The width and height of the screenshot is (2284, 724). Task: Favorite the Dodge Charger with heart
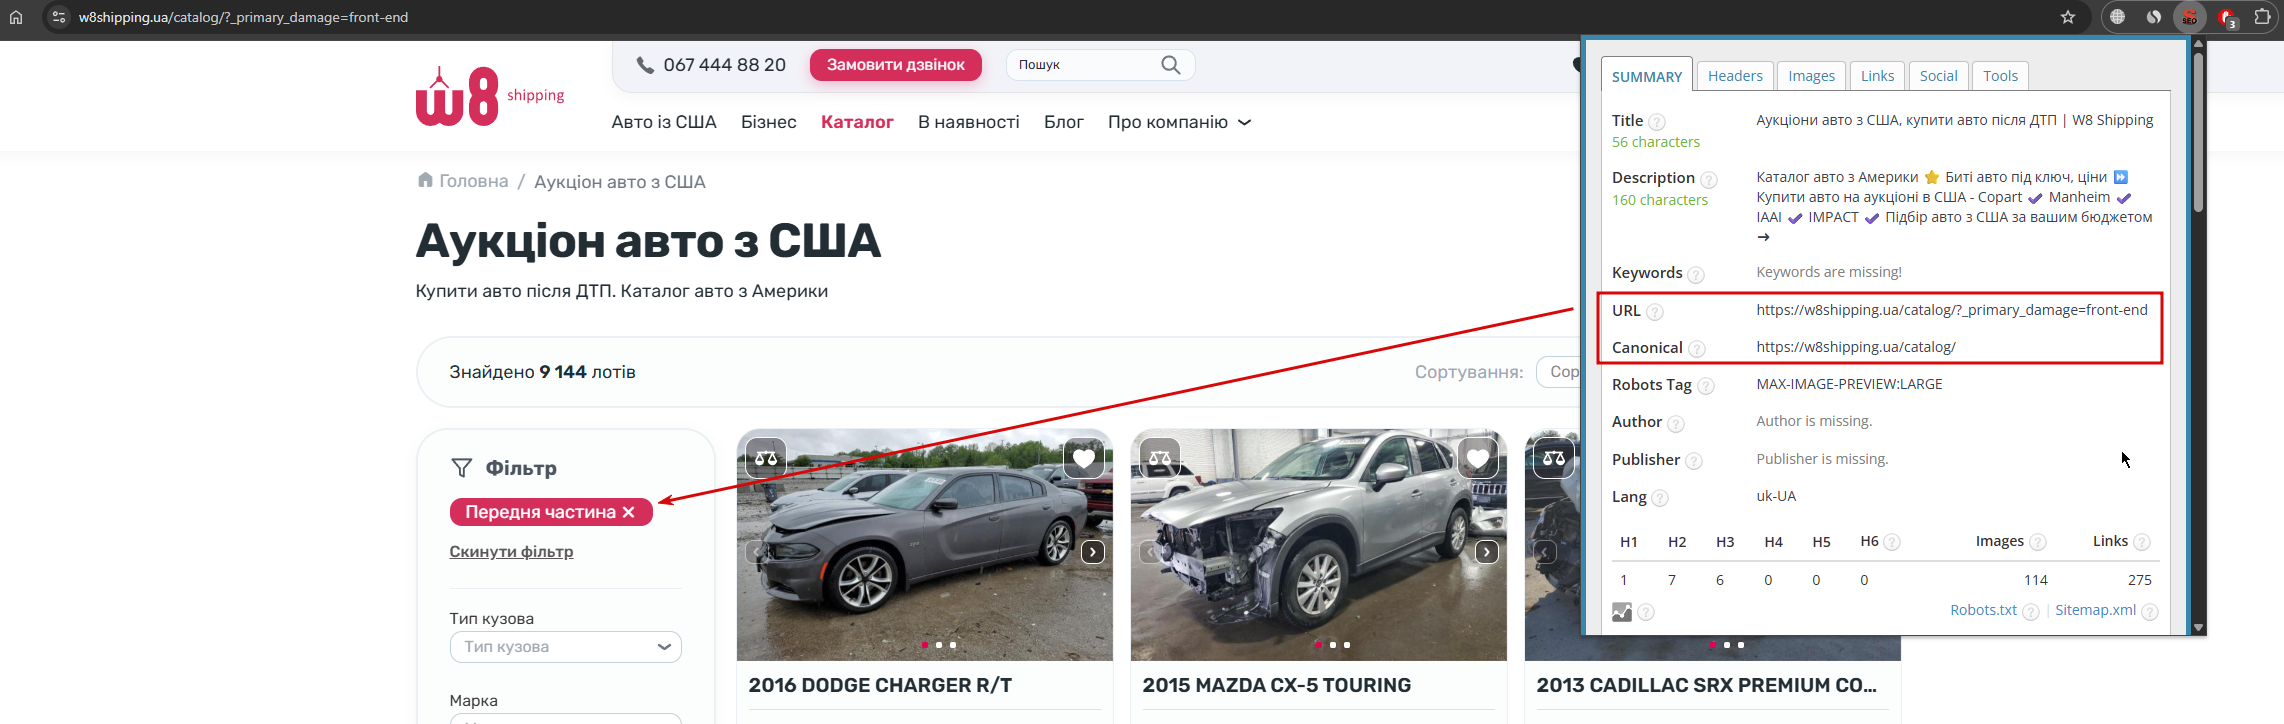(1084, 458)
